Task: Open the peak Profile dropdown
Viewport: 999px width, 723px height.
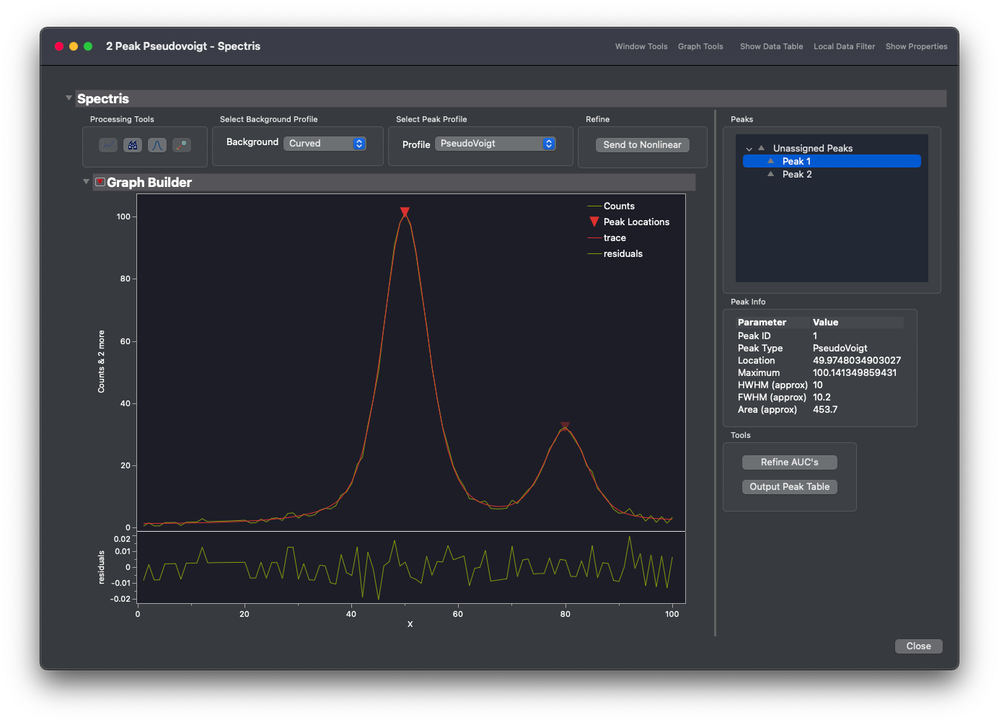Action: pos(495,144)
